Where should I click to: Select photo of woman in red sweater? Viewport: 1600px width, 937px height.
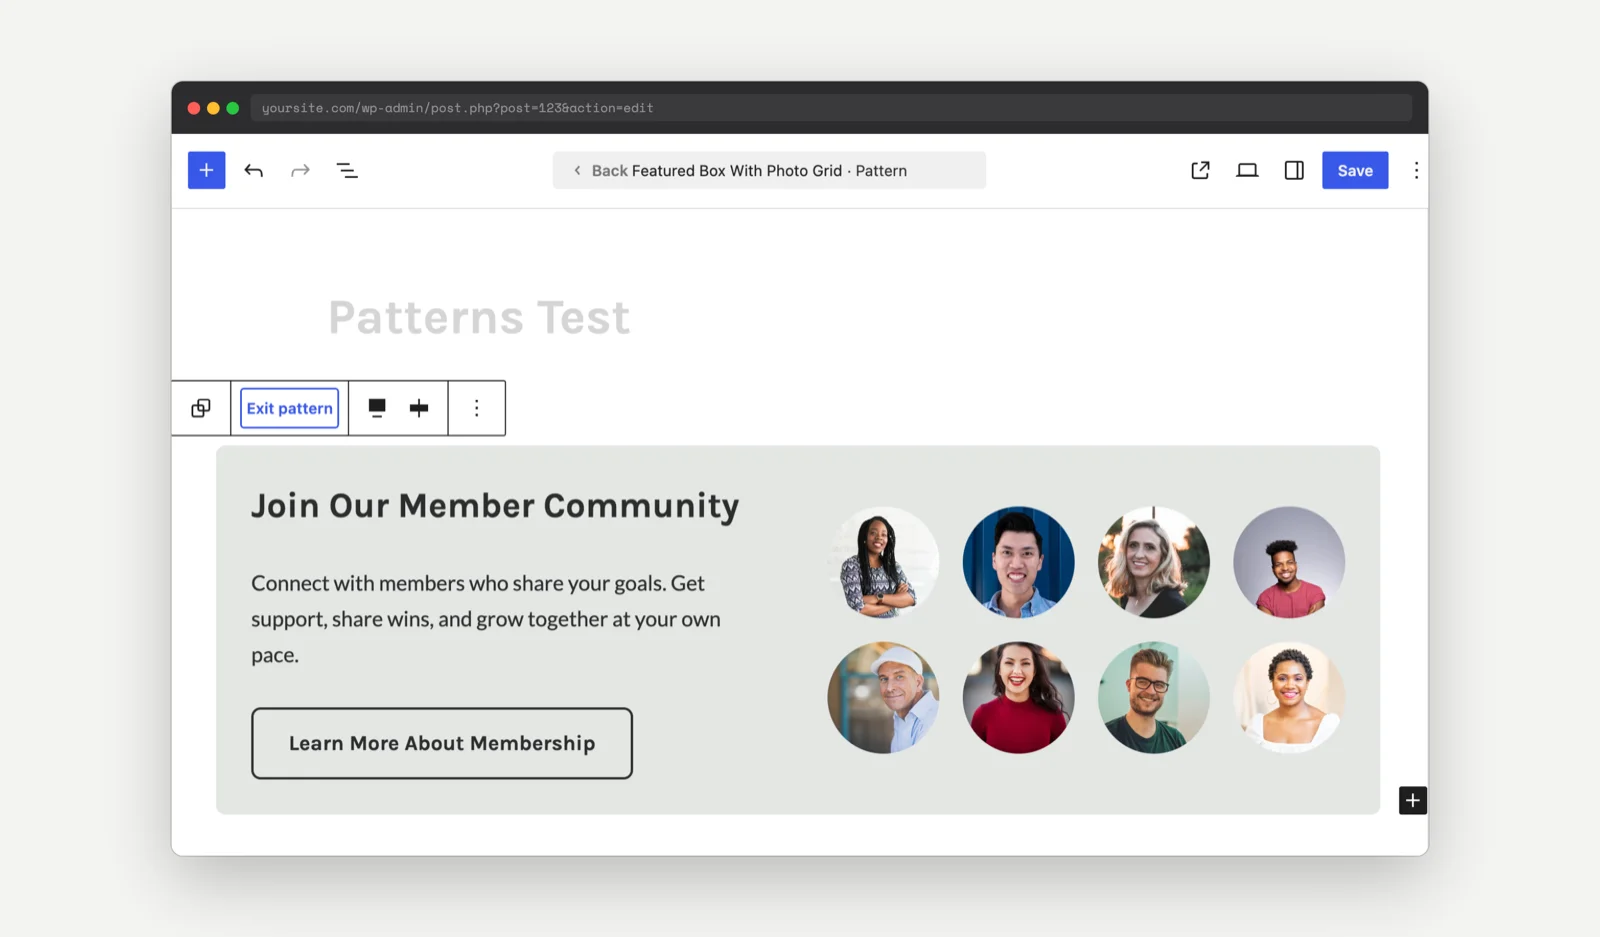1018,697
